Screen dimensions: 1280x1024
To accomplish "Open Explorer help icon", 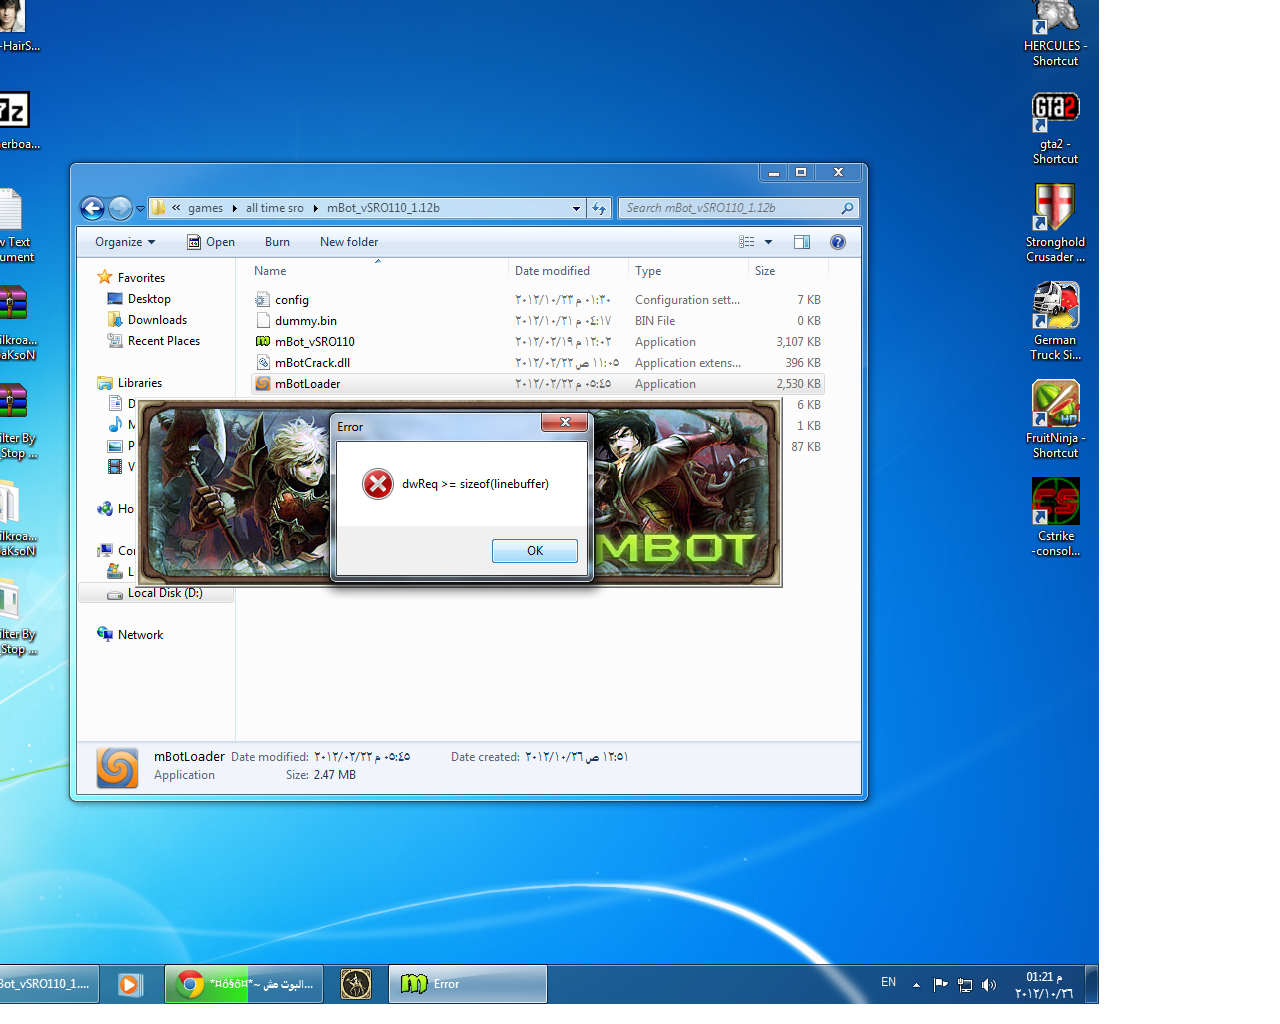I will coord(838,242).
